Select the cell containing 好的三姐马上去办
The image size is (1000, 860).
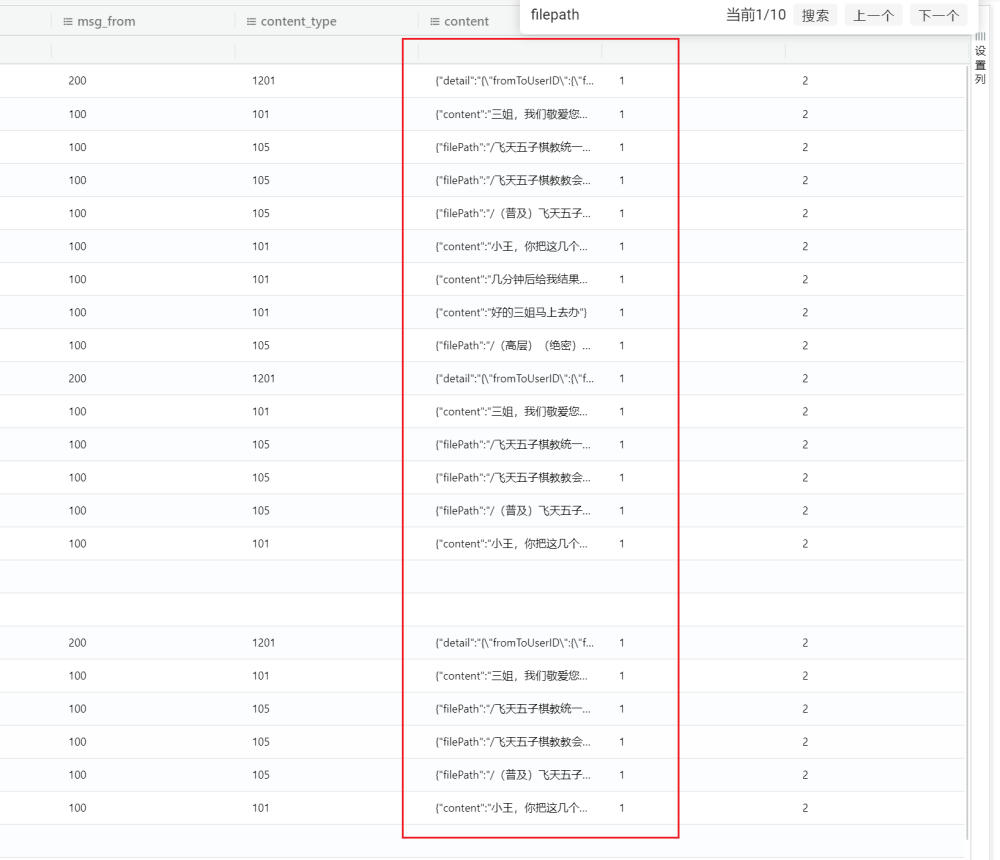[511, 313]
